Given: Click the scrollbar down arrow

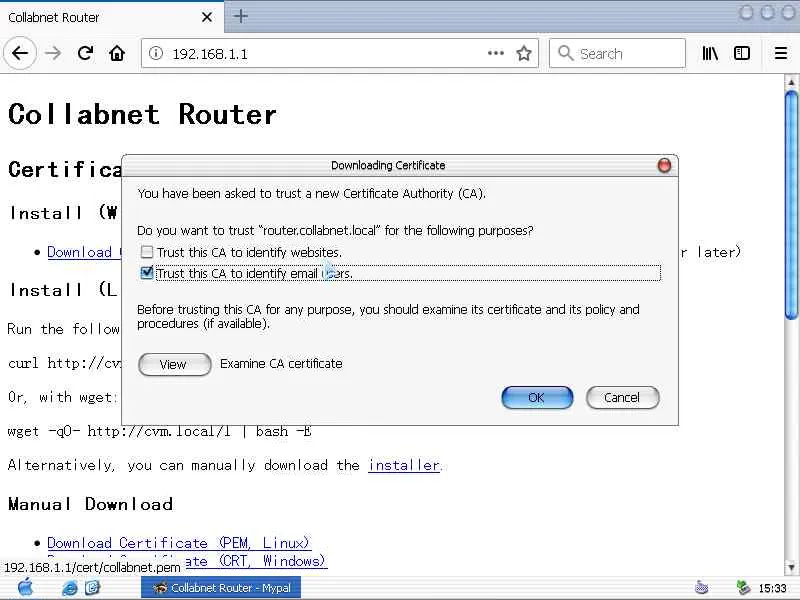Looking at the screenshot, I should pyautogui.click(x=791, y=567).
